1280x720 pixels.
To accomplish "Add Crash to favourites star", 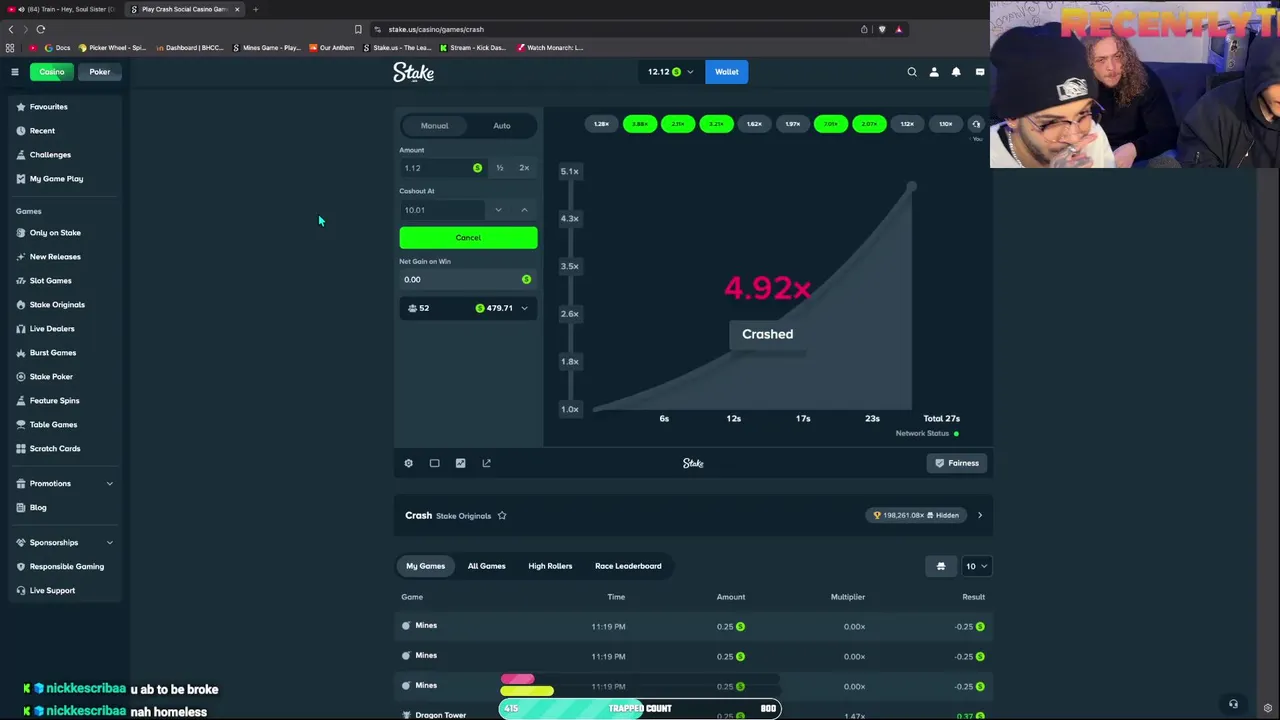I will (x=502, y=516).
